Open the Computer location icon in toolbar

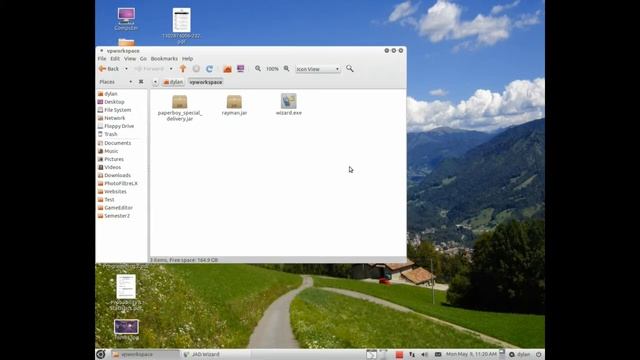(x=240, y=69)
